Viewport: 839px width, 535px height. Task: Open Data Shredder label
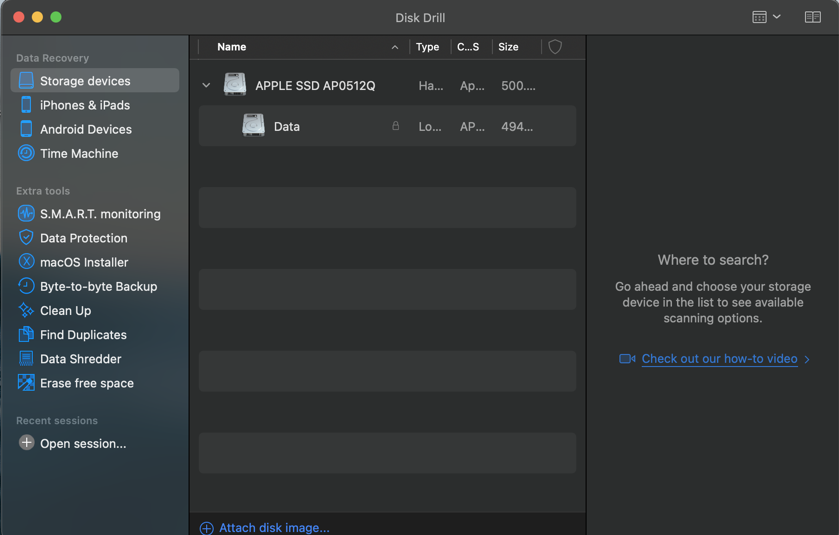pyautogui.click(x=80, y=359)
